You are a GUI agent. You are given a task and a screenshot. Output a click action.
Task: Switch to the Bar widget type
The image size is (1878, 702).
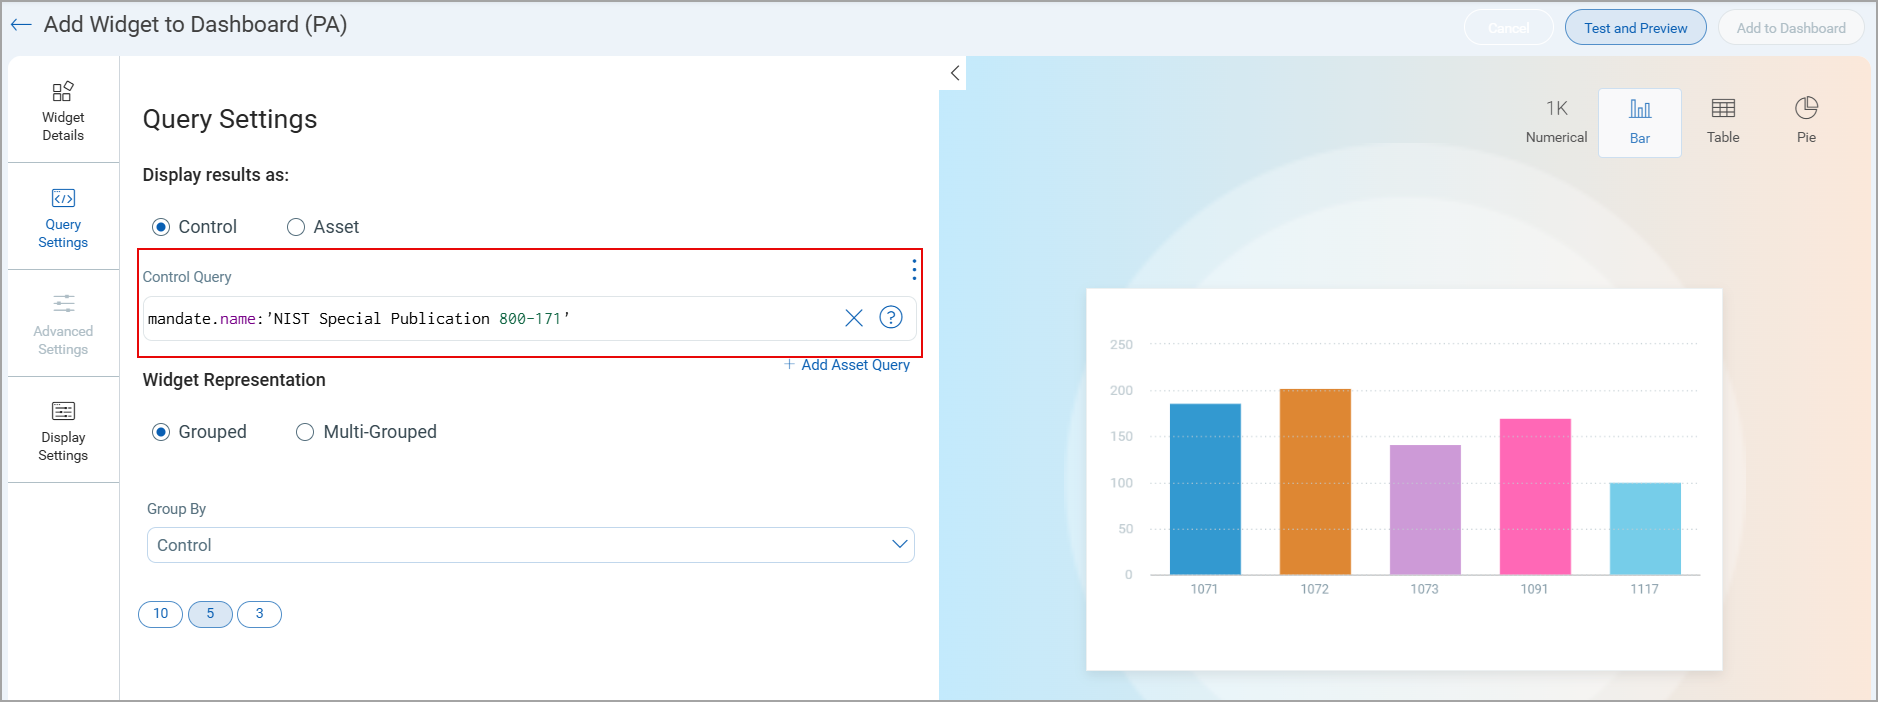point(1640,122)
